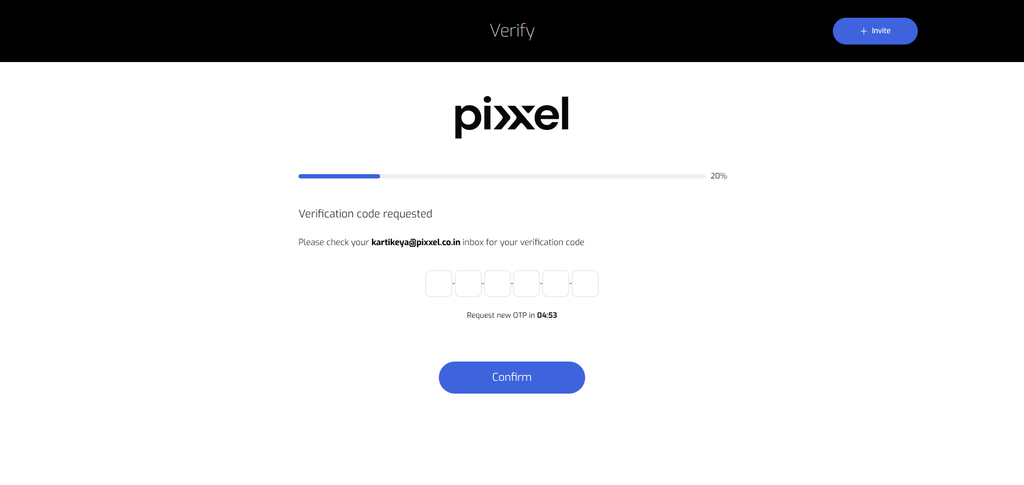Click the 20% progress label
This screenshot has height=485, width=1024.
[718, 176]
